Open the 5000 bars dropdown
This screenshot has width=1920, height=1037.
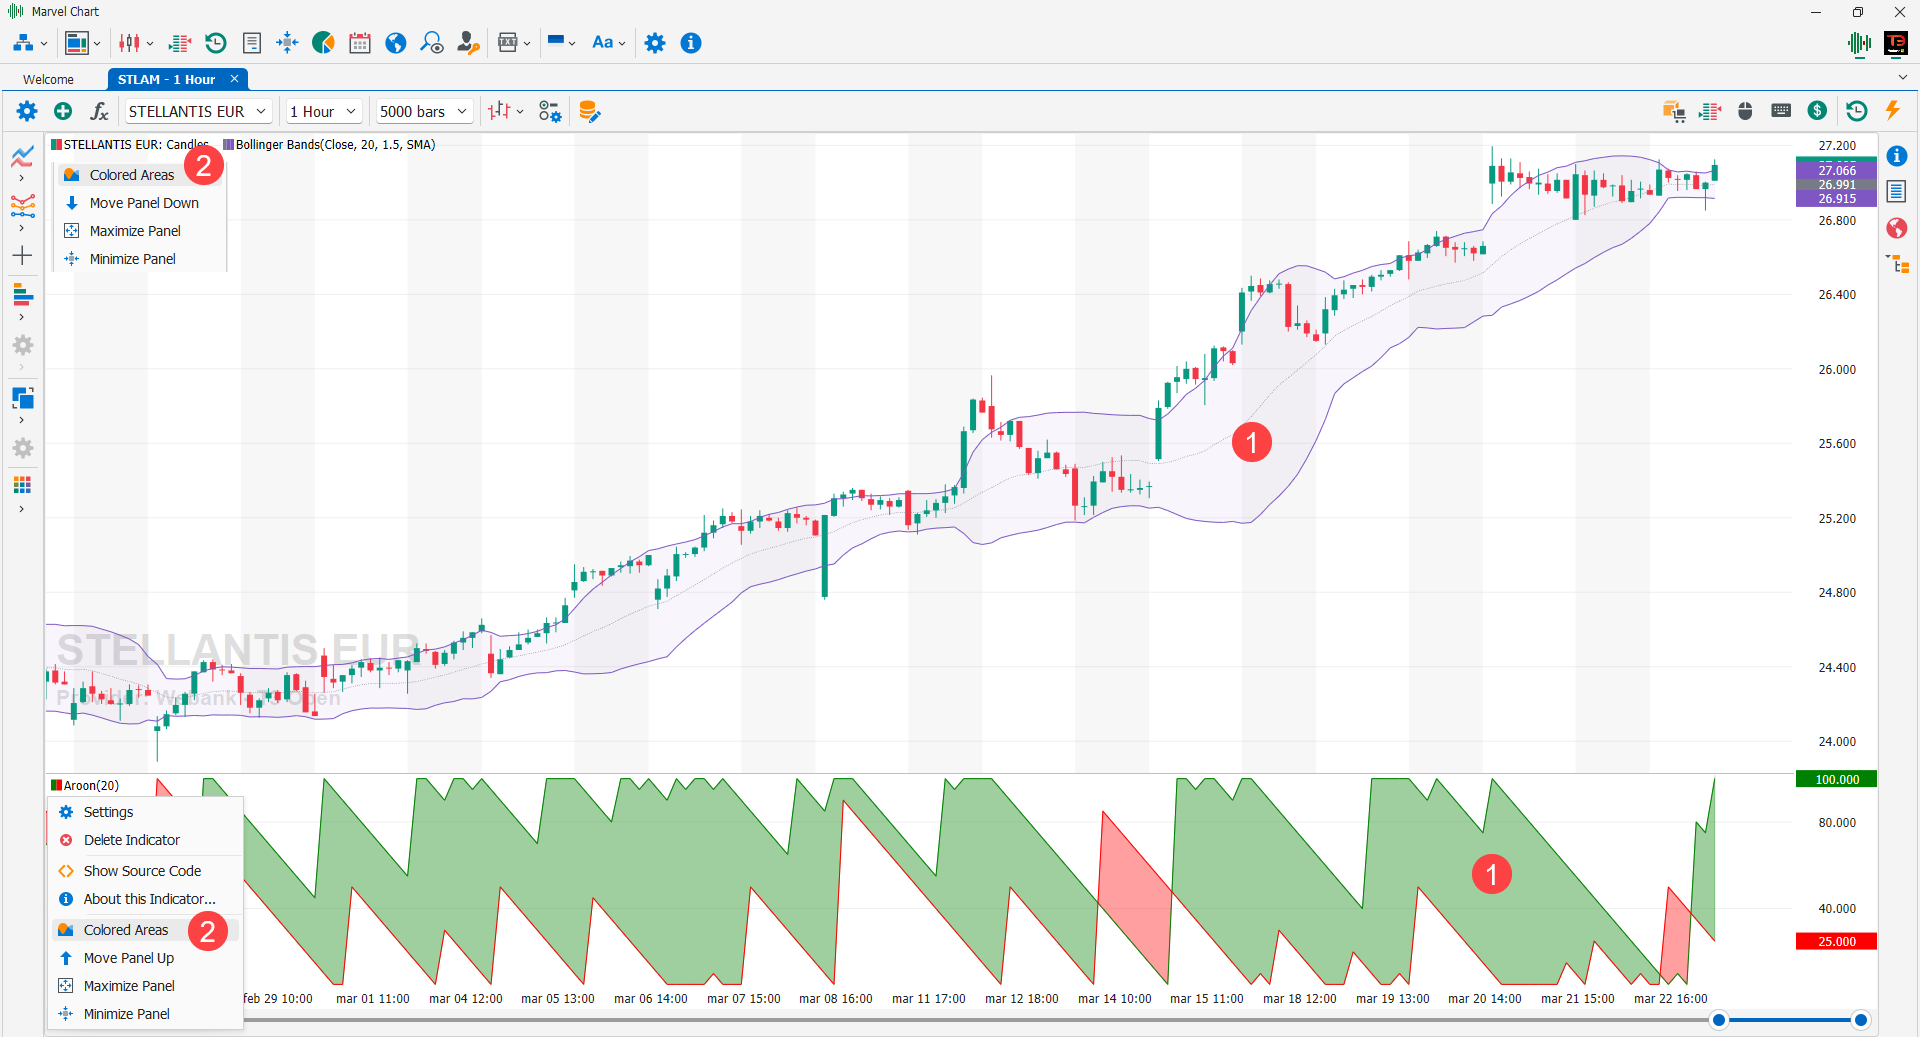[424, 111]
